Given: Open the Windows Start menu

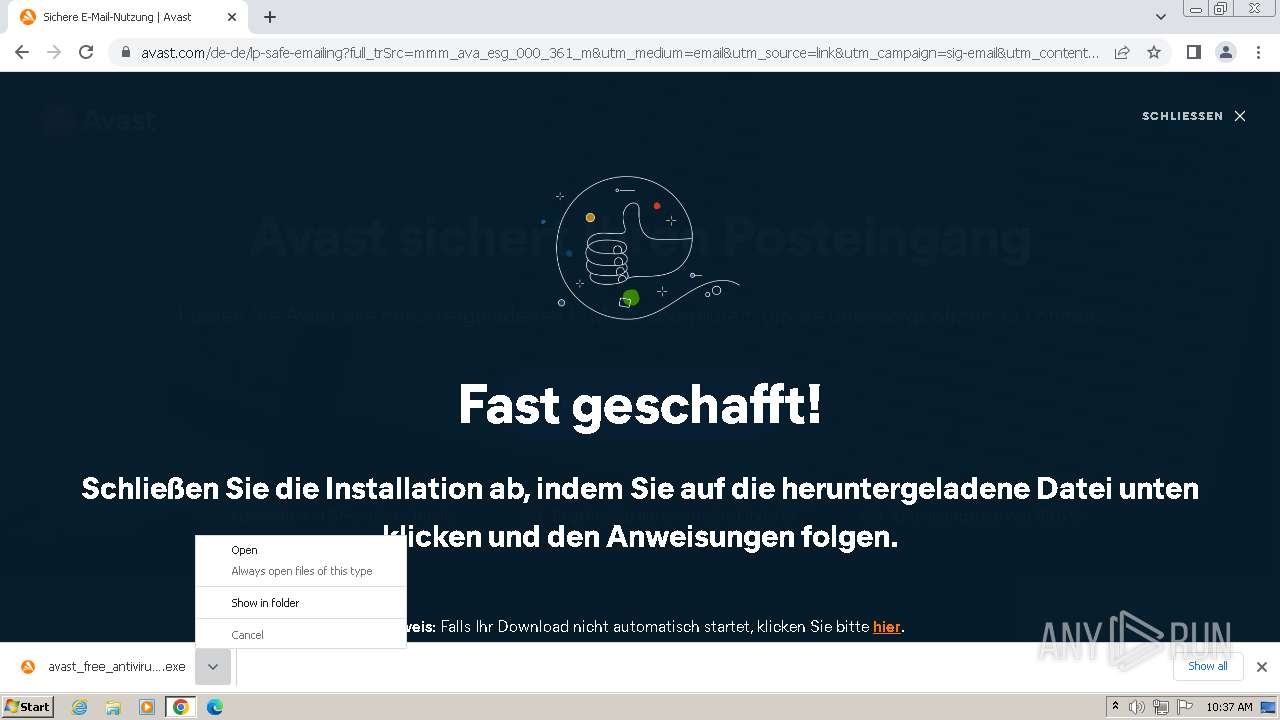Looking at the screenshot, I should click(x=28, y=706).
